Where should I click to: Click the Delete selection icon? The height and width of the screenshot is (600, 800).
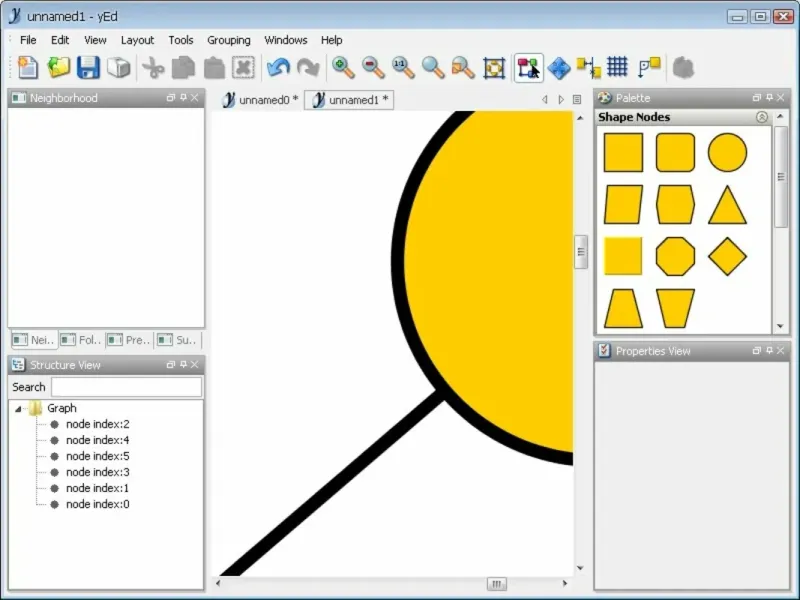(243, 68)
